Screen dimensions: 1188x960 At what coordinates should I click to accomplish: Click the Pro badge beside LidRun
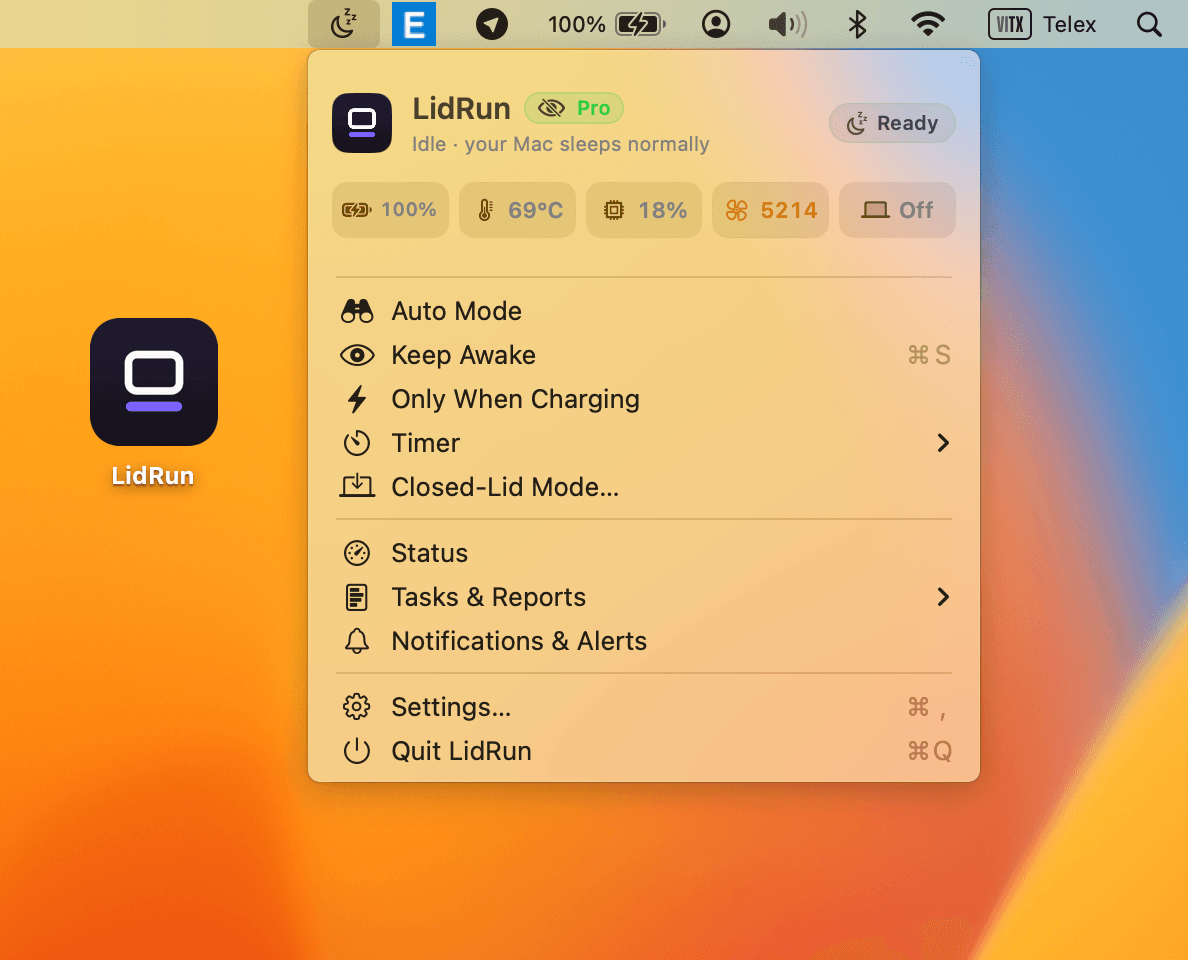[574, 108]
